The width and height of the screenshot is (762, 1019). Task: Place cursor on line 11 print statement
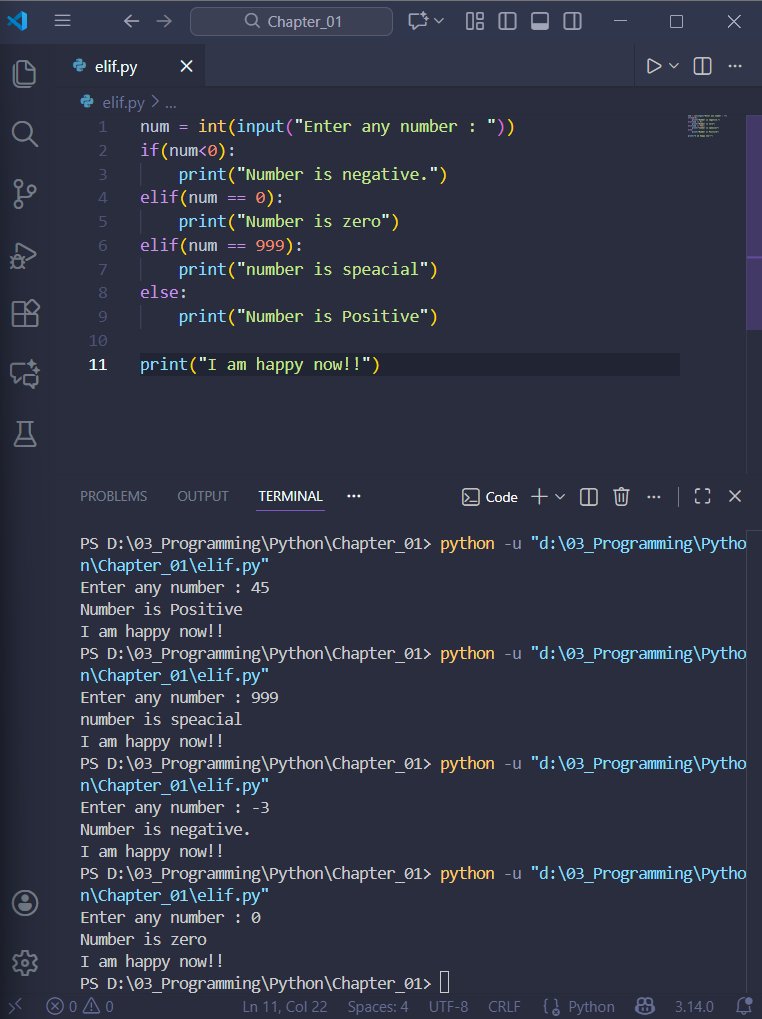(260, 365)
